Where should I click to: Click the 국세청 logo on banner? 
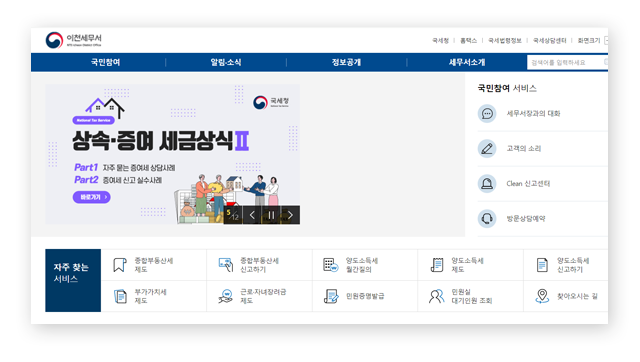(271, 102)
